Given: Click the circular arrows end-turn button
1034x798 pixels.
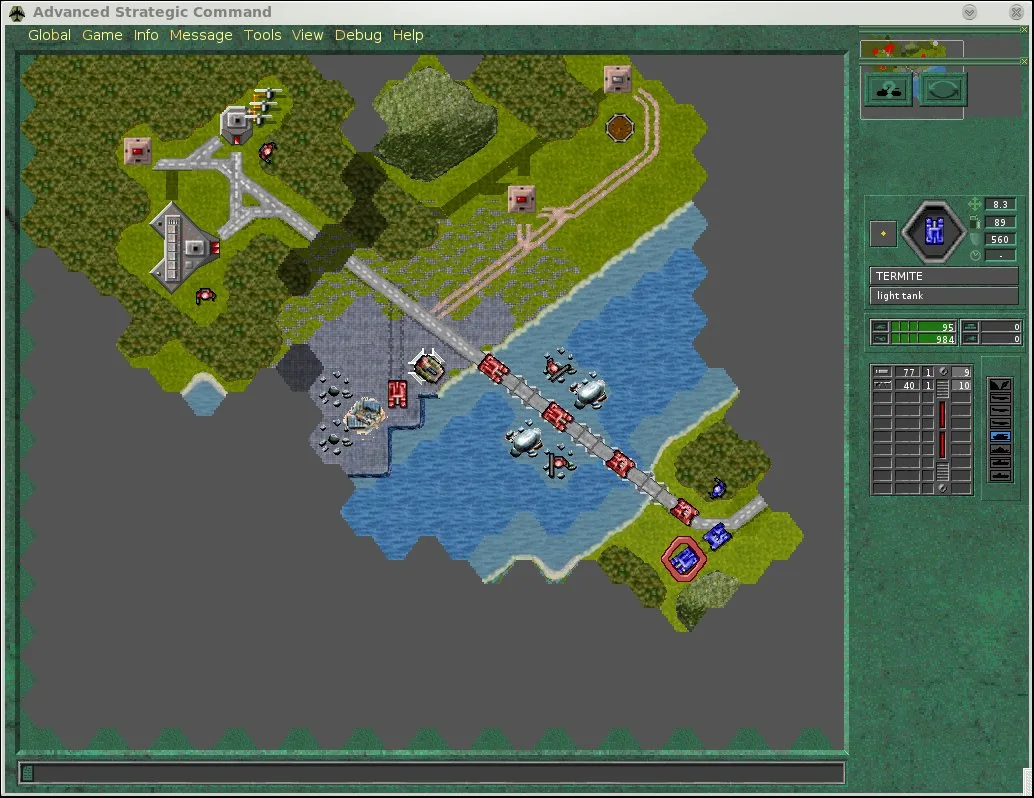Looking at the screenshot, I should 943,90.
